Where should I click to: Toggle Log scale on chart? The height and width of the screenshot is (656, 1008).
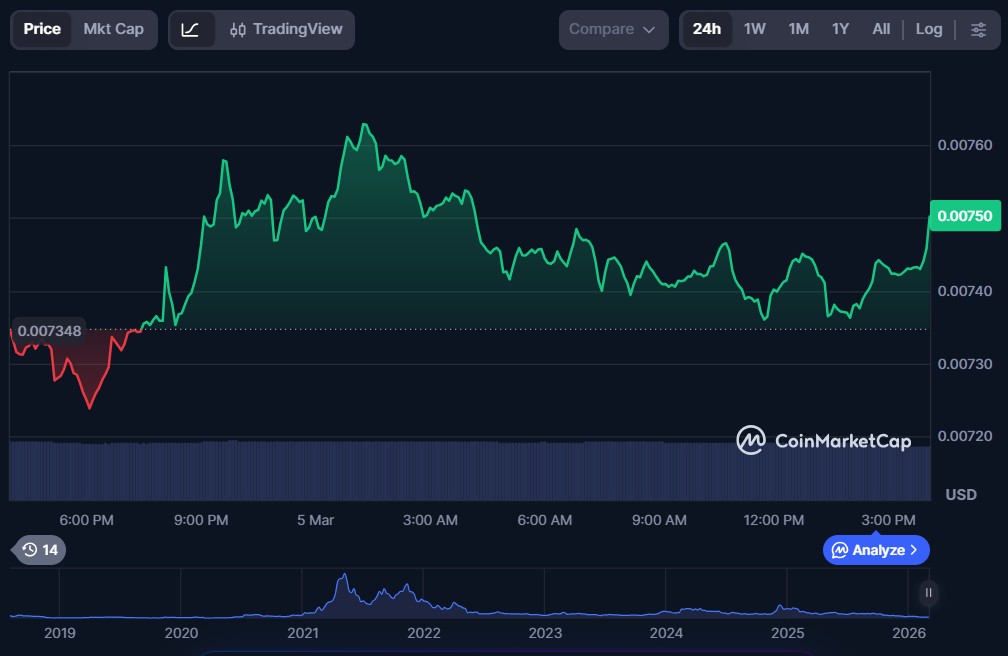(929, 30)
